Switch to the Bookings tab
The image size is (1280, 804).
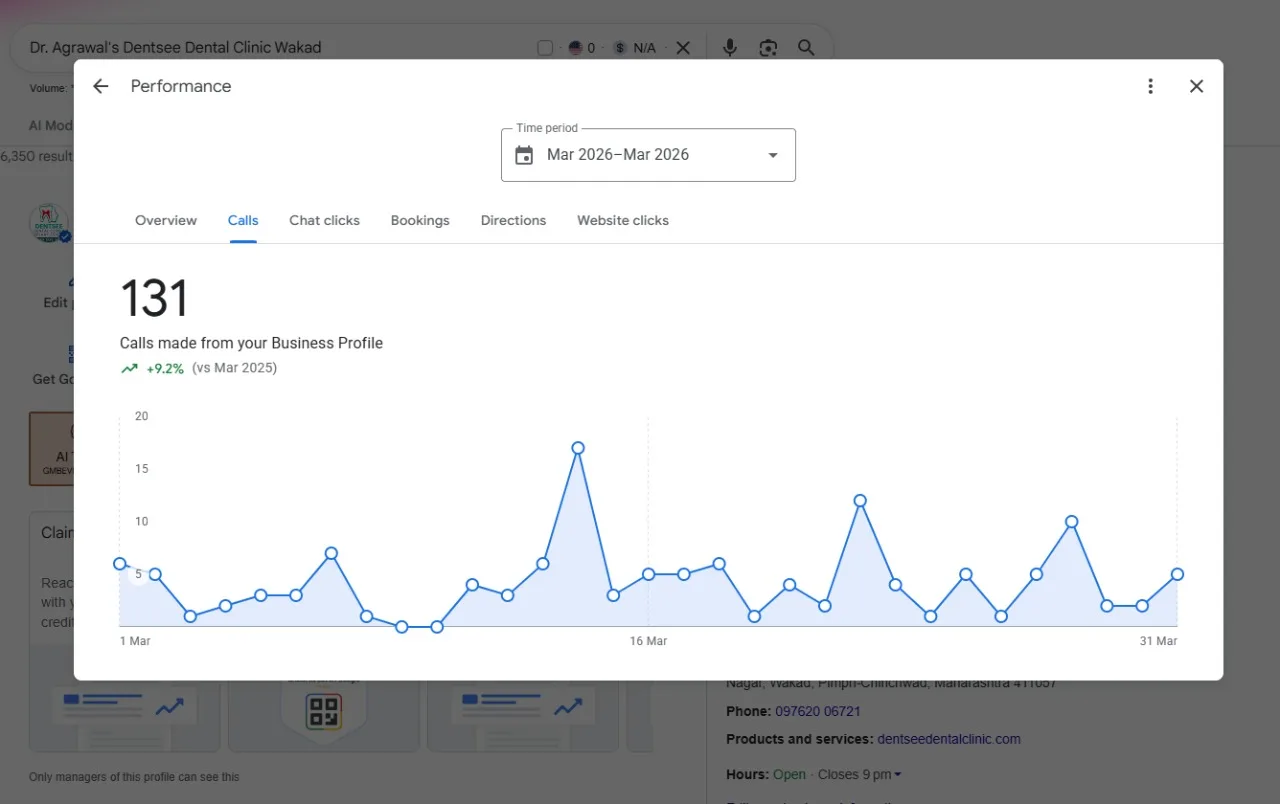[x=420, y=220]
